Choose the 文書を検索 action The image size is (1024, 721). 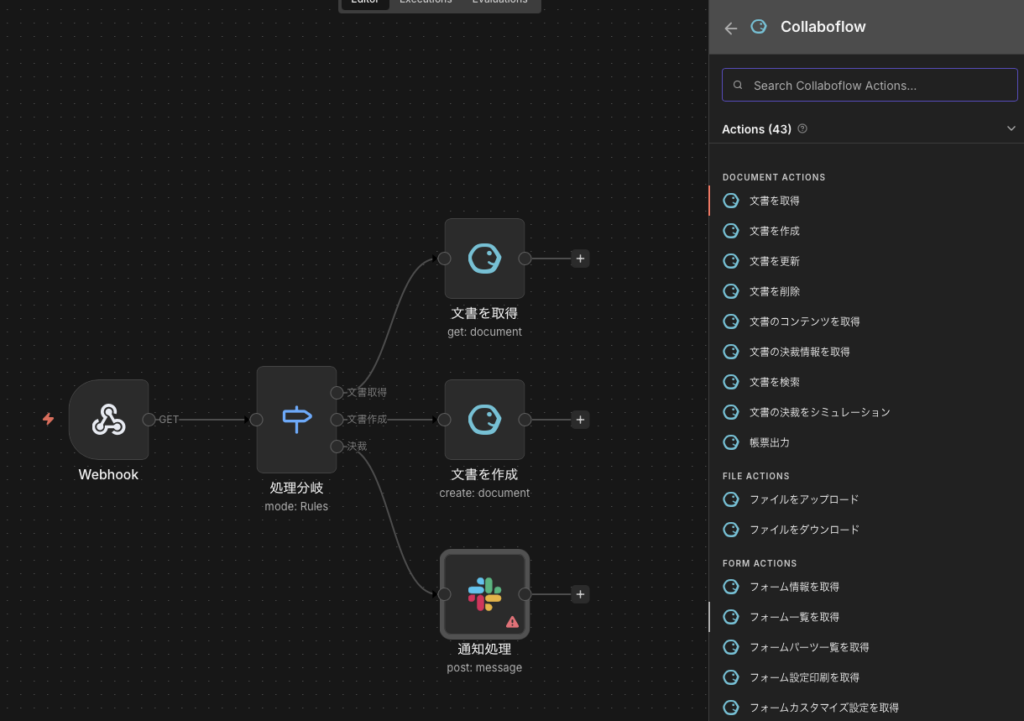click(774, 382)
